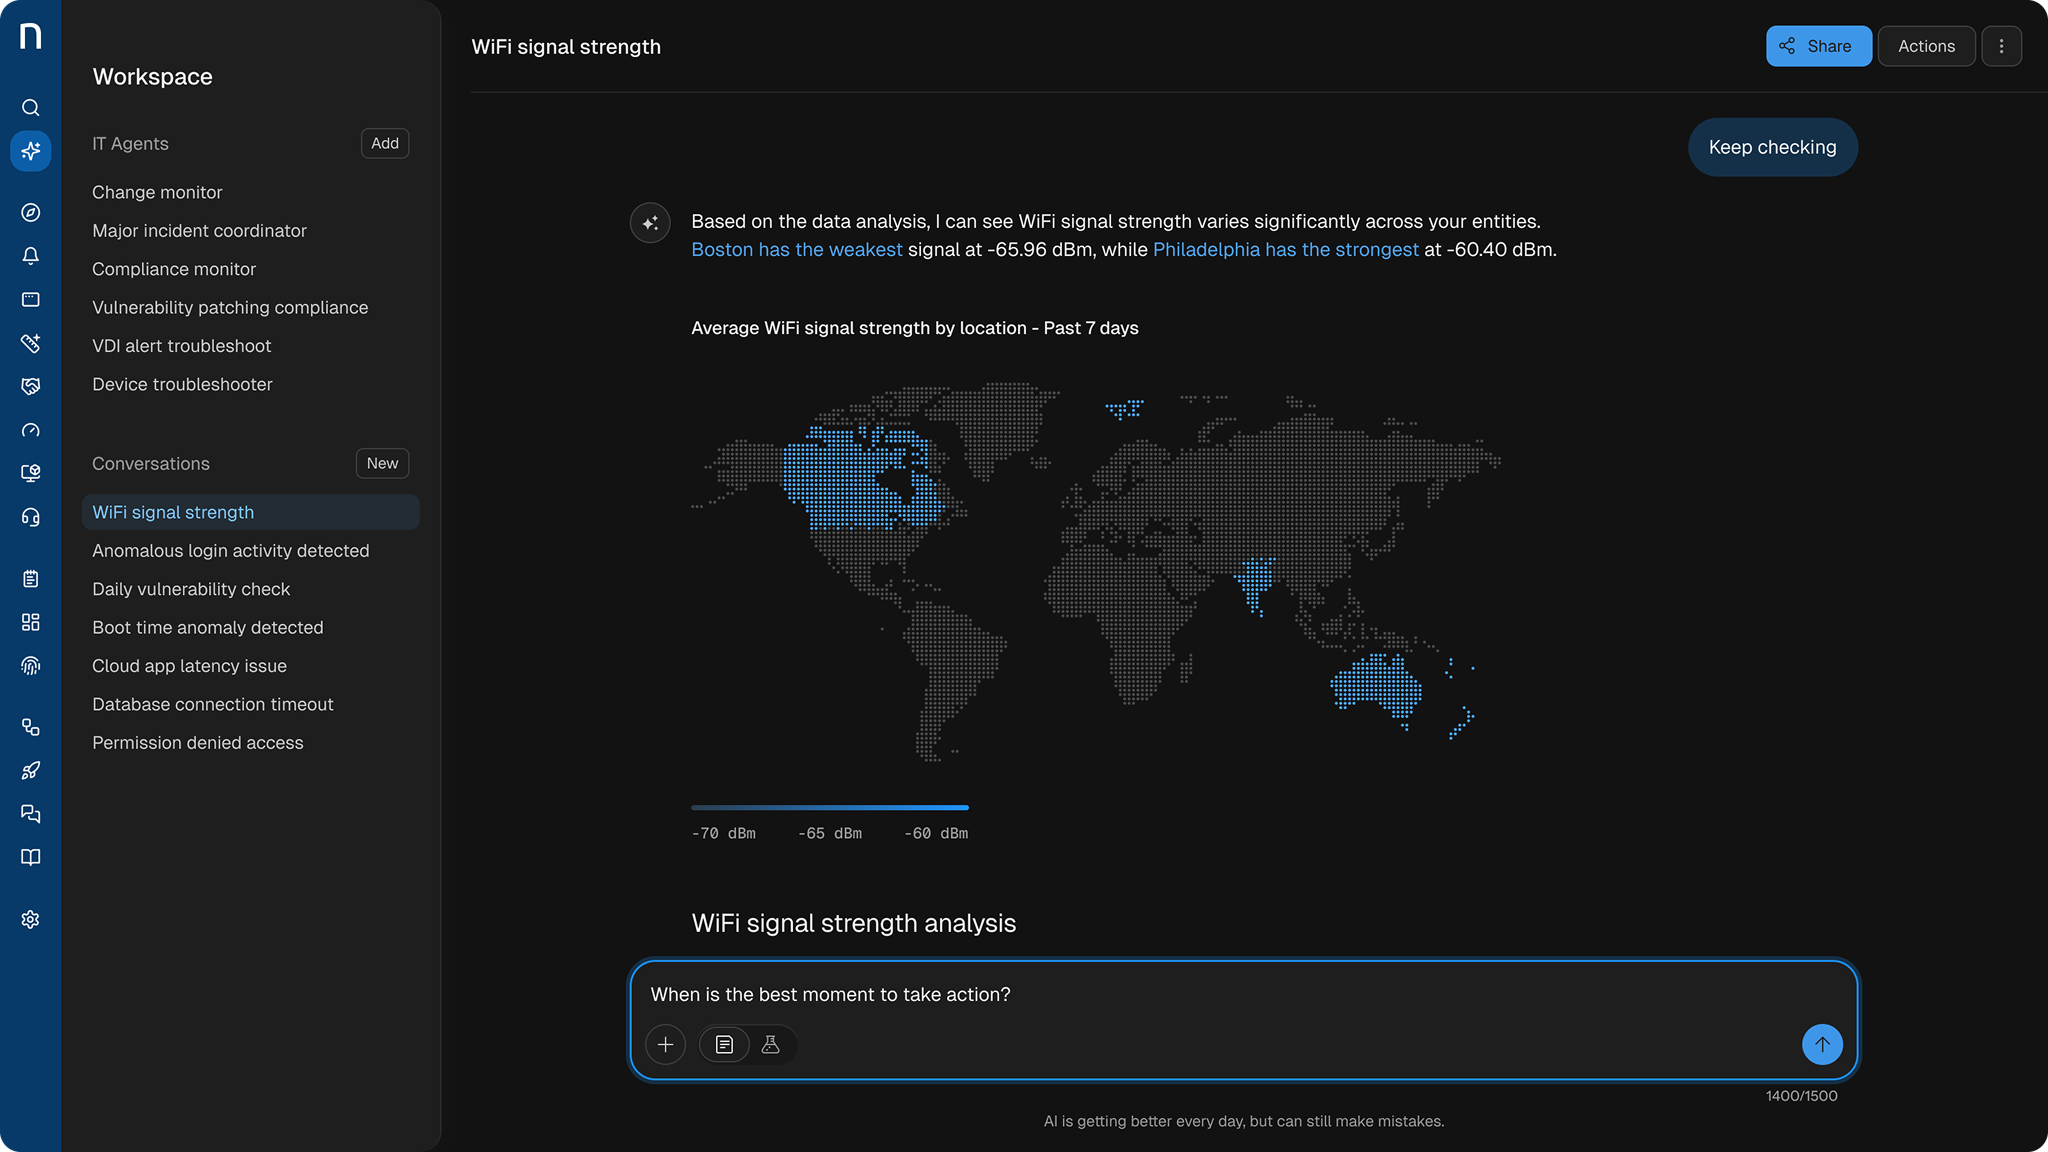
Task: Click the handshake icon in rail
Action: click(31, 387)
